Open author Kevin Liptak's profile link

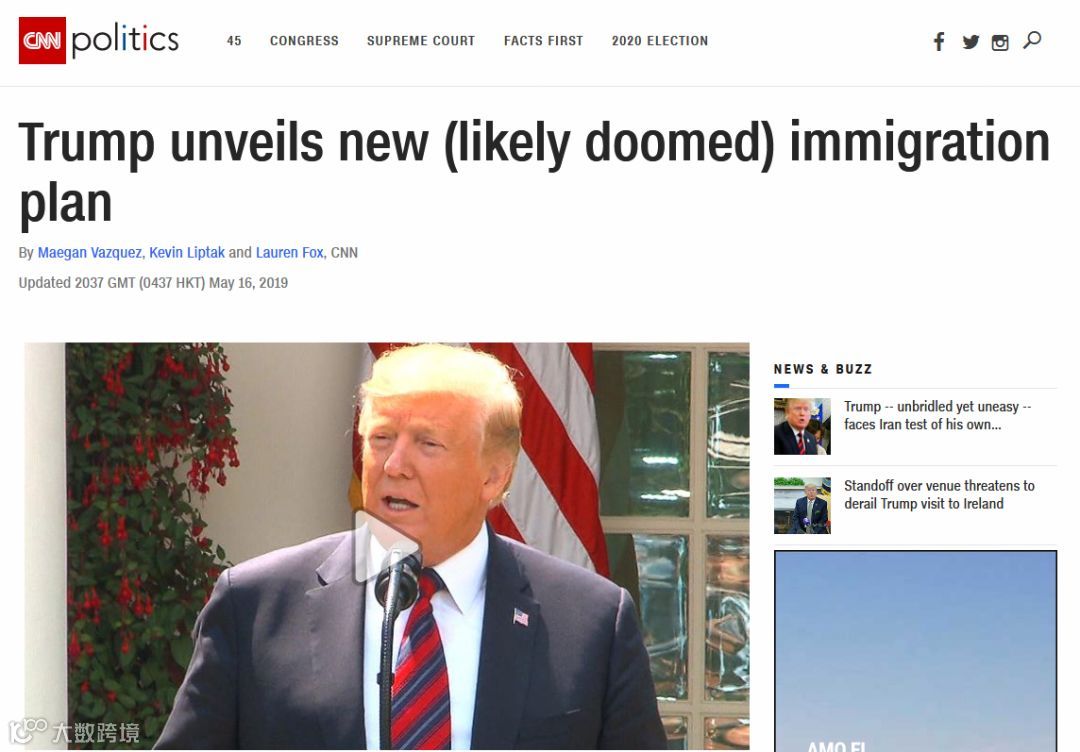point(187,253)
